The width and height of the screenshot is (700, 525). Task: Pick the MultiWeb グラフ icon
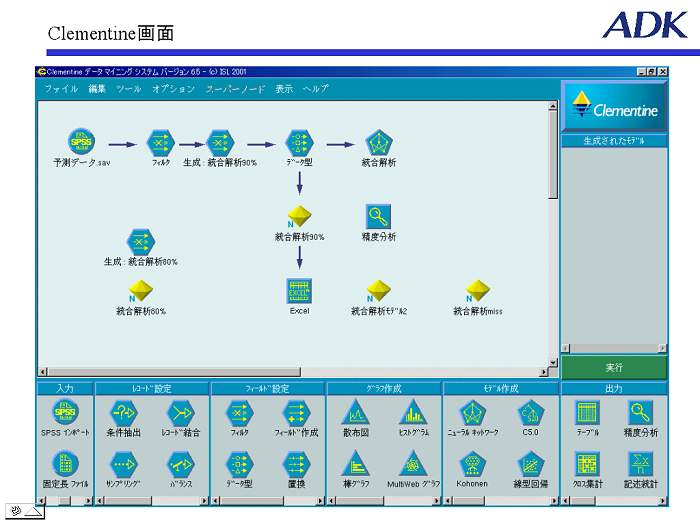coord(413,464)
